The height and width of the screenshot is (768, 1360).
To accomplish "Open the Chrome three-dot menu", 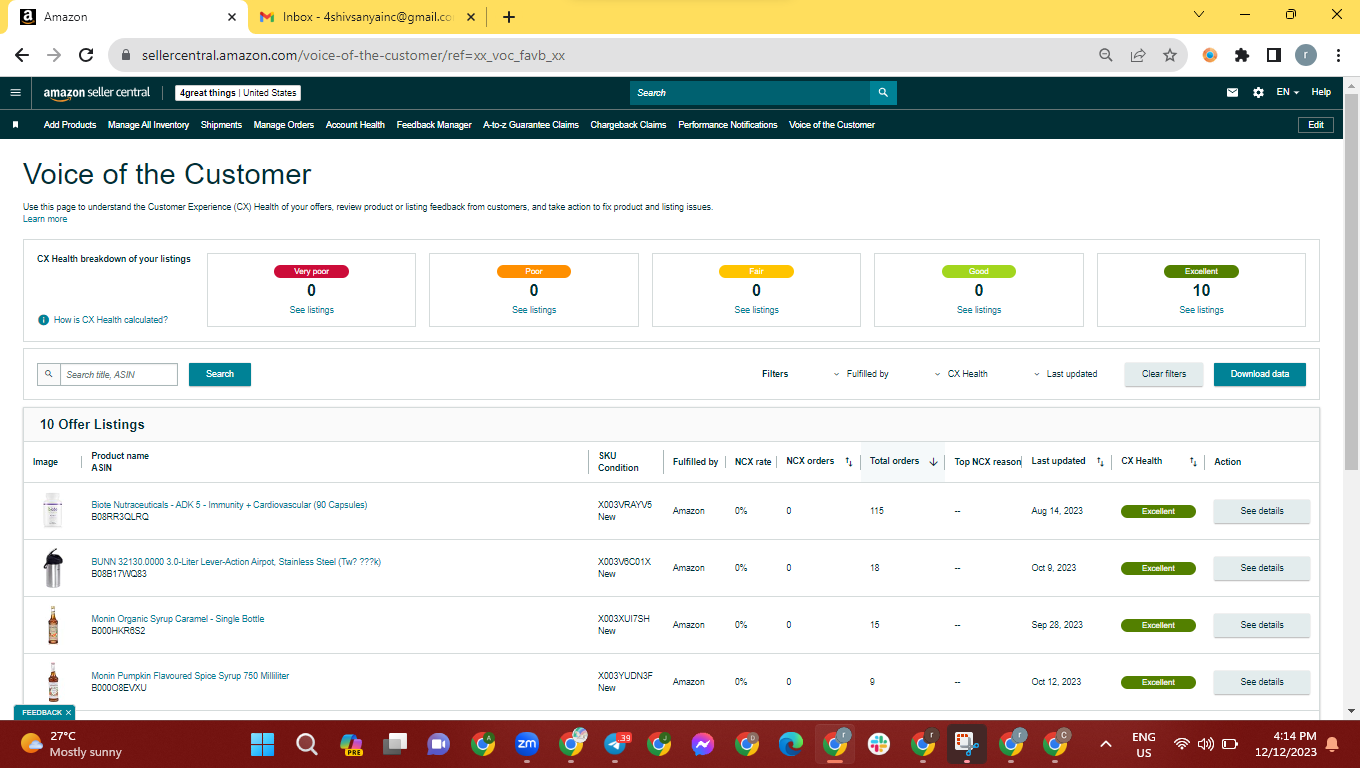I will point(1338,55).
